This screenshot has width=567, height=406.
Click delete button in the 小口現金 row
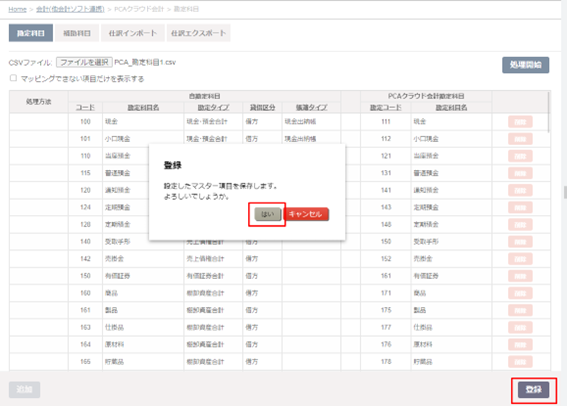pos(520,139)
